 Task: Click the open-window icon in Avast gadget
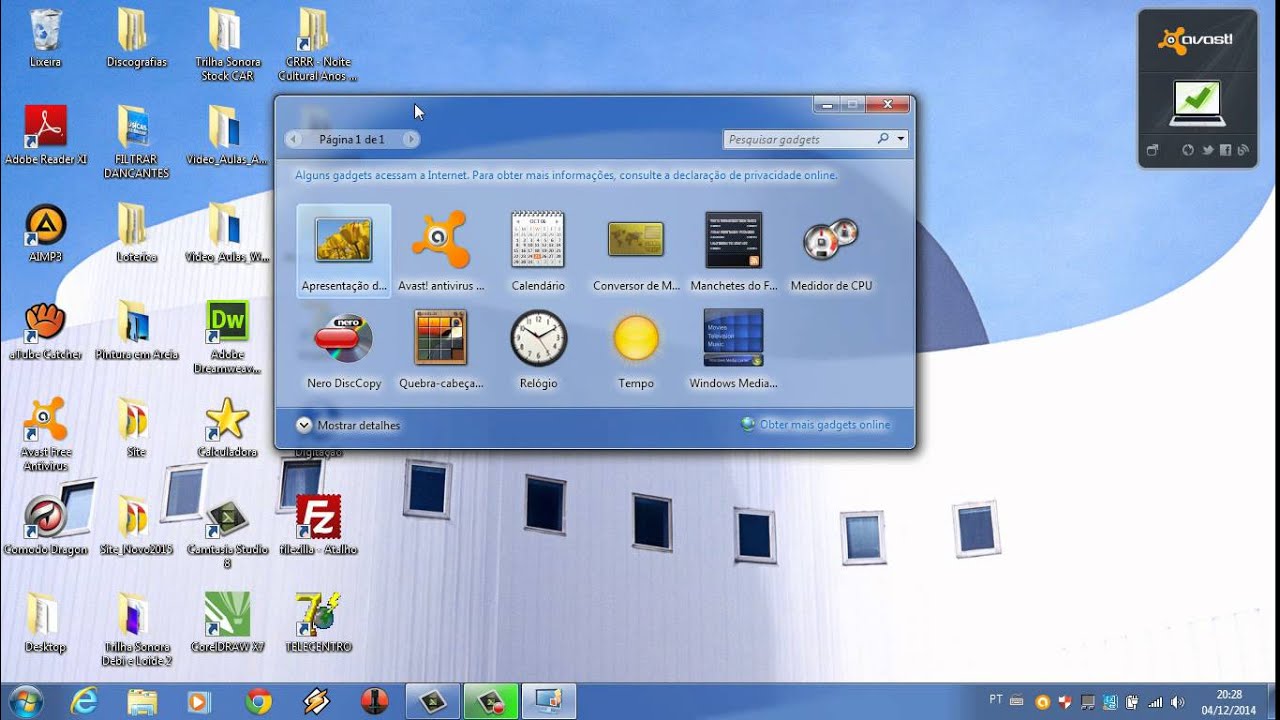tap(1152, 150)
